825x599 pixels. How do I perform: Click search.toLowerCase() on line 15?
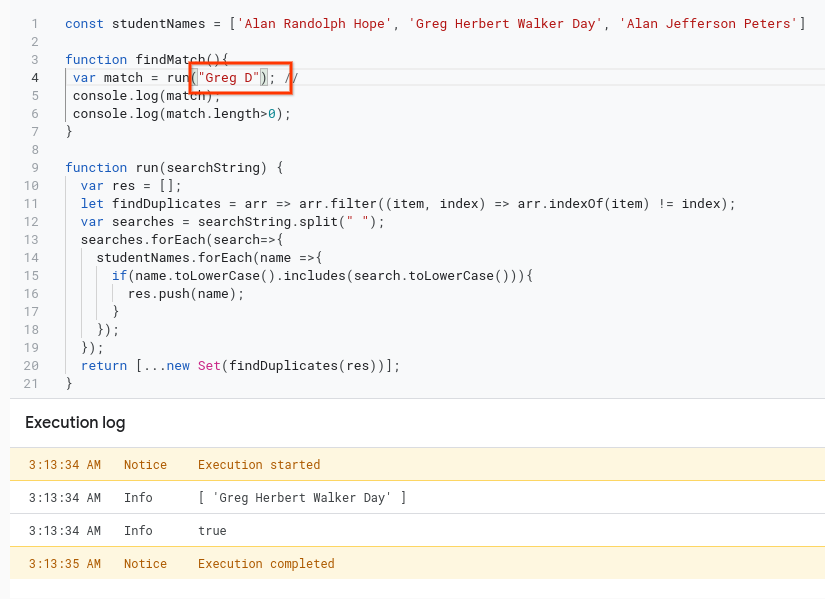[431, 276]
